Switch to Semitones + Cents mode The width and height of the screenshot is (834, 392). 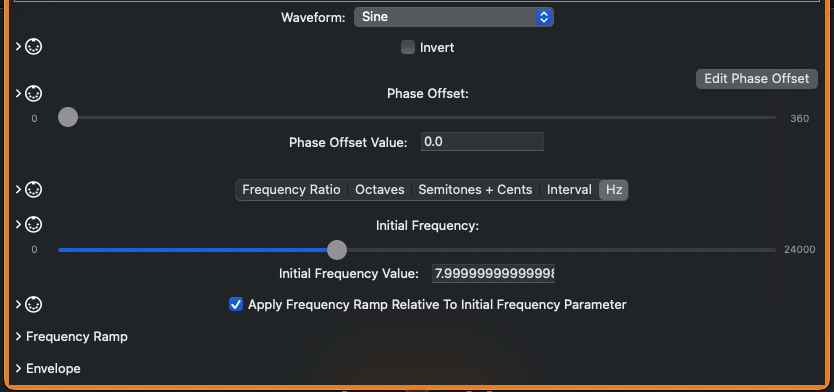[x=475, y=190]
